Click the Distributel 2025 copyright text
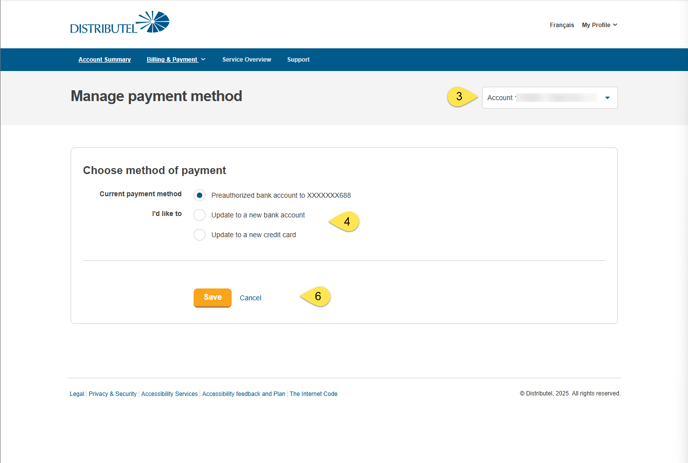Image resolution: width=688 pixels, height=463 pixels. point(570,394)
